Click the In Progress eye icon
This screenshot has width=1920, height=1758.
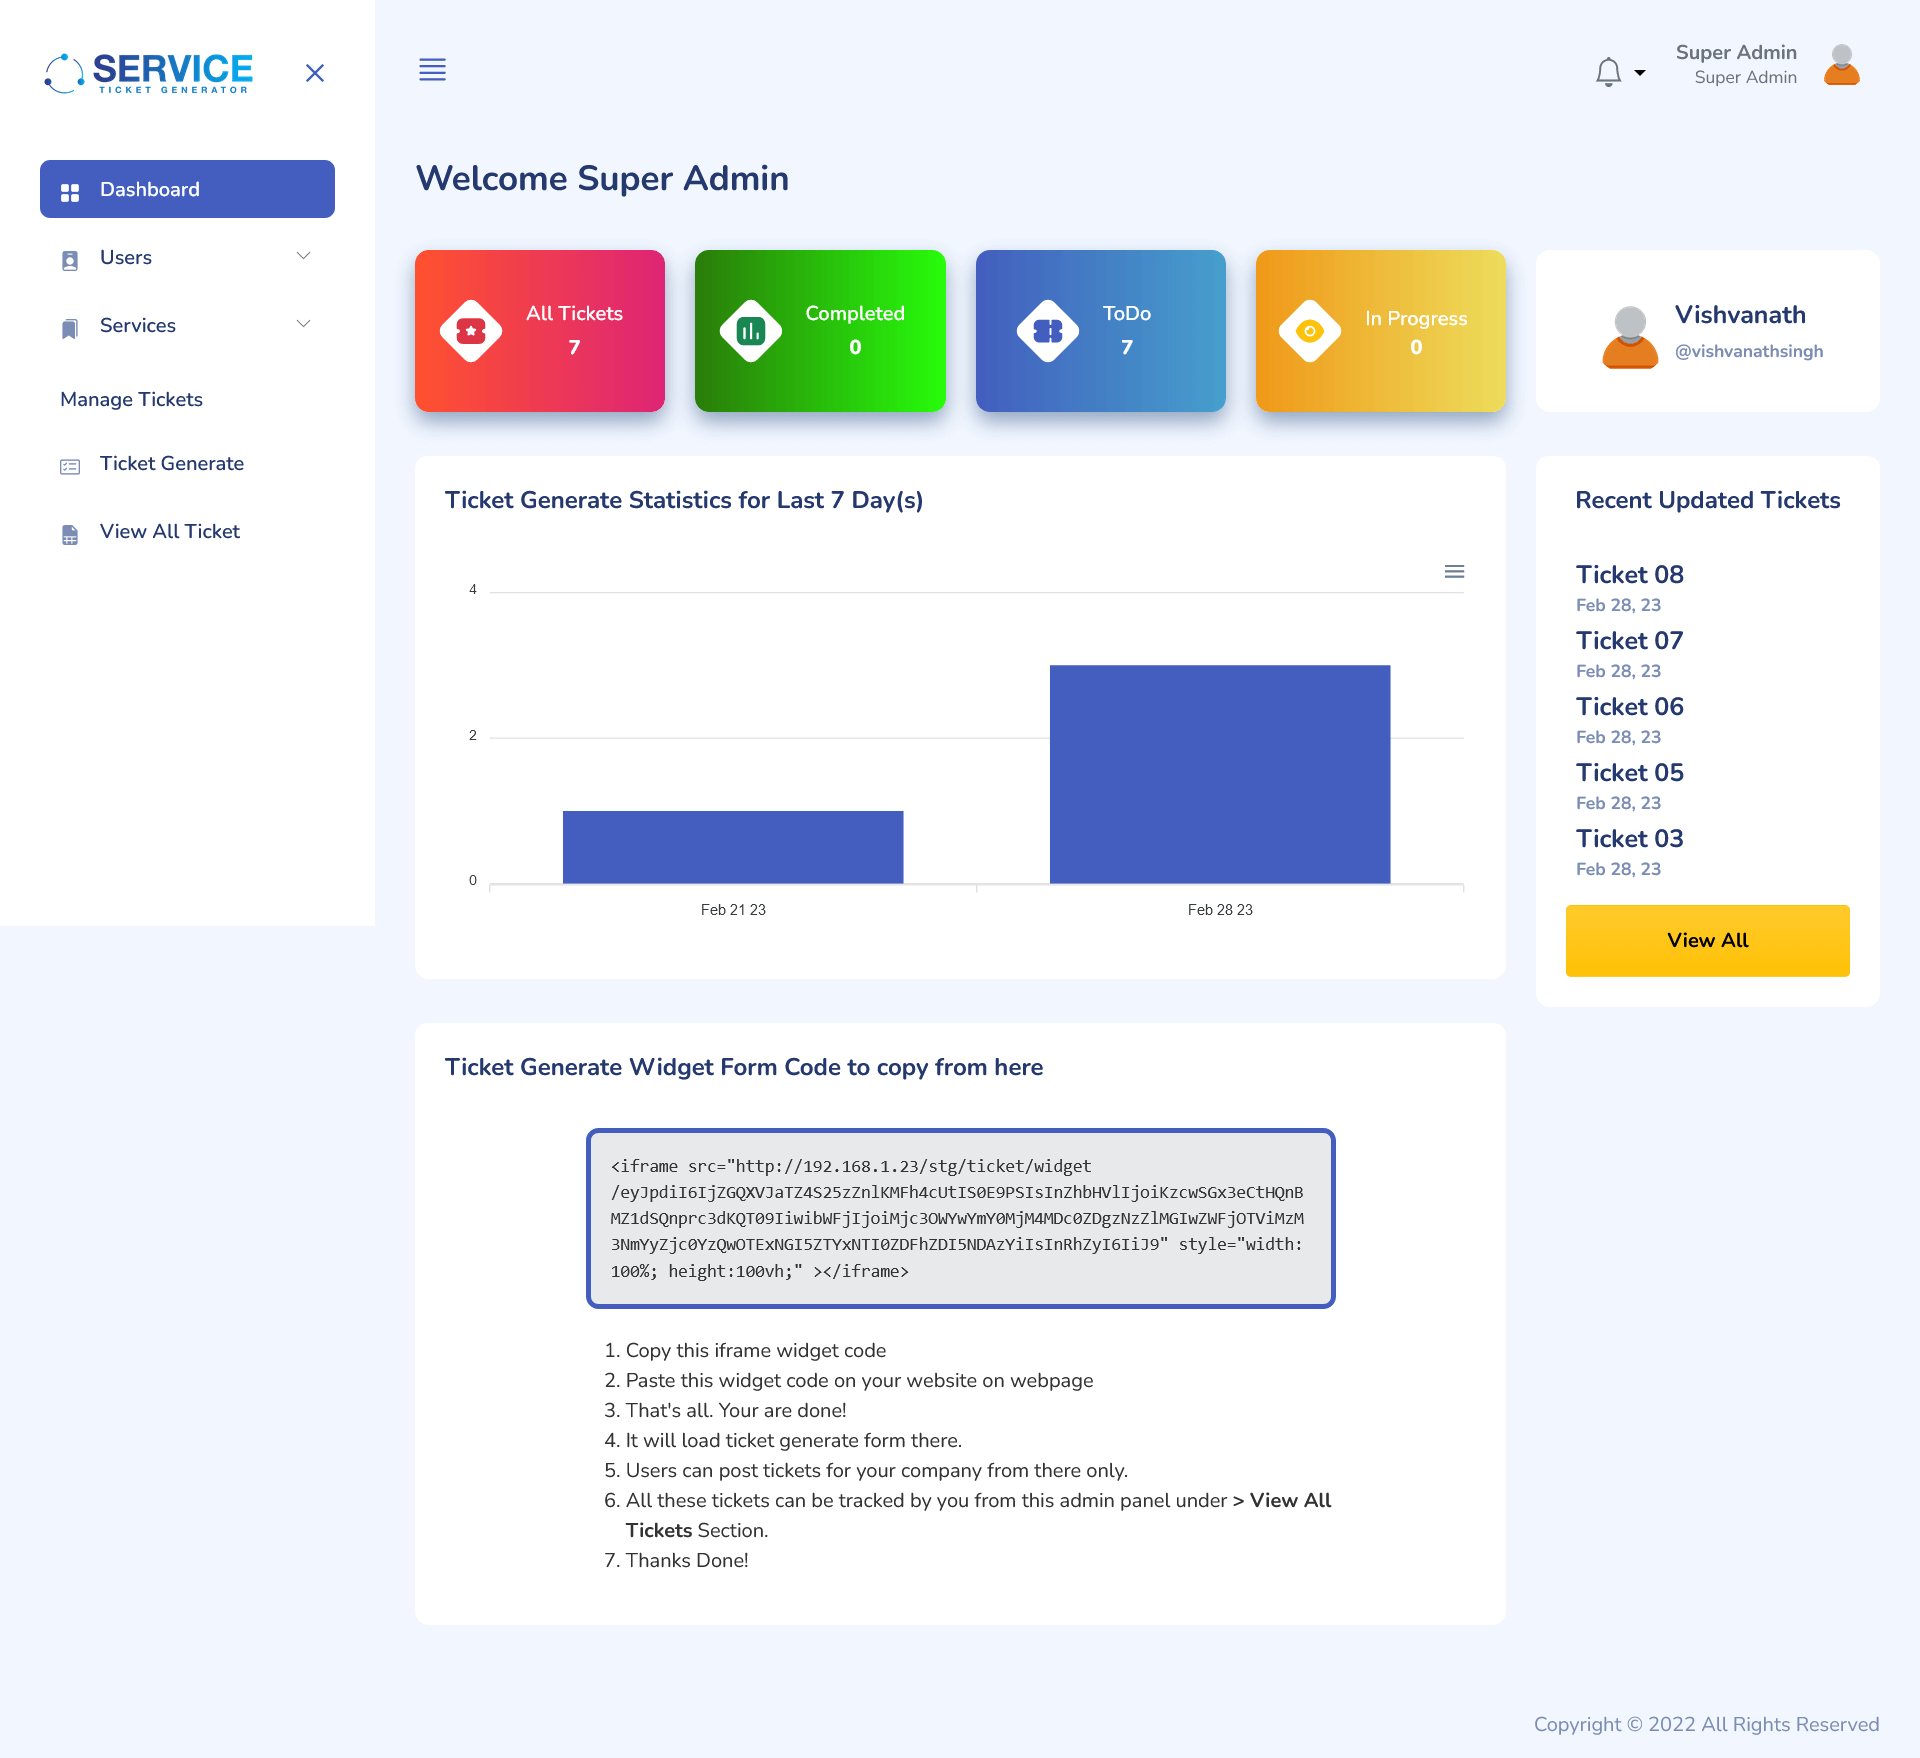(x=1310, y=331)
